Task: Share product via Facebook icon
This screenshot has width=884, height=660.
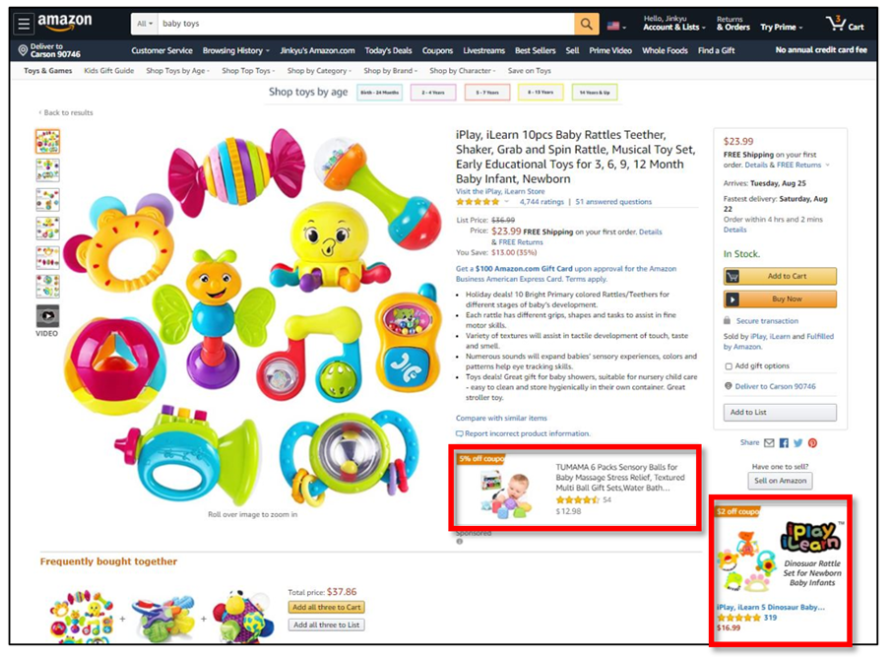Action: [x=784, y=443]
